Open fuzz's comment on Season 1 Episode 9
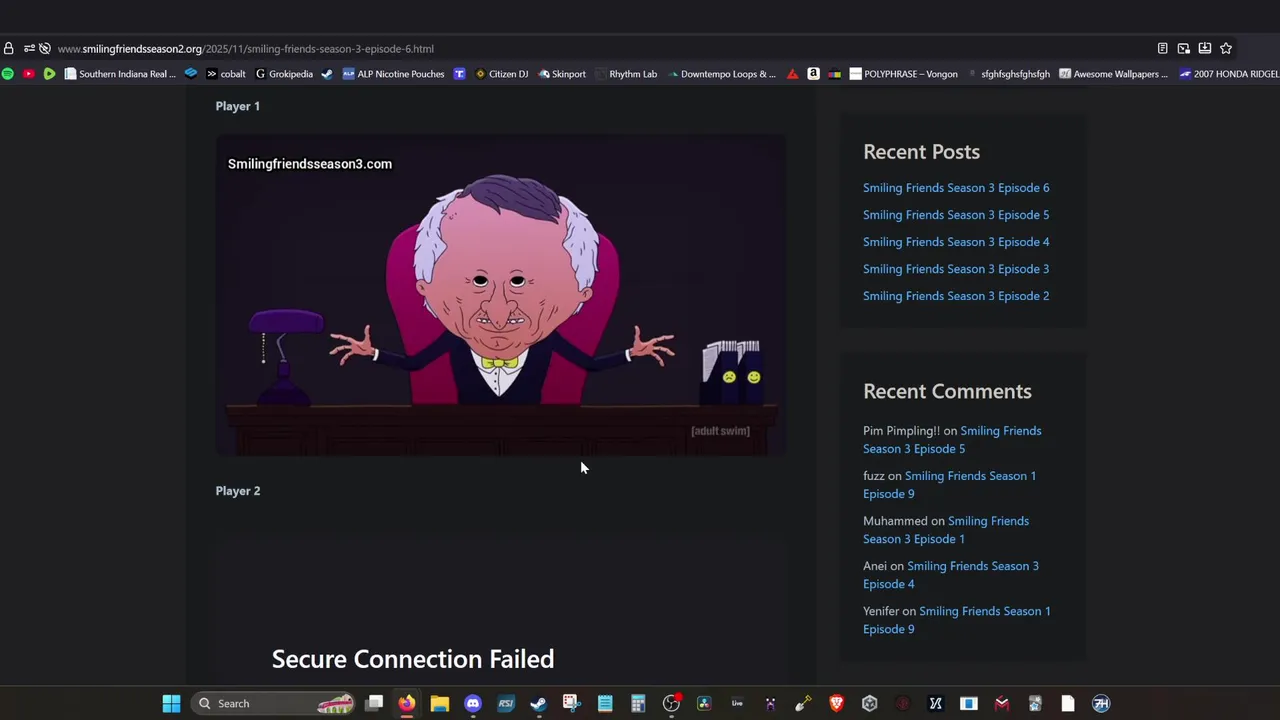The width and height of the screenshot is (1280, 720). (x=949, y=485)
